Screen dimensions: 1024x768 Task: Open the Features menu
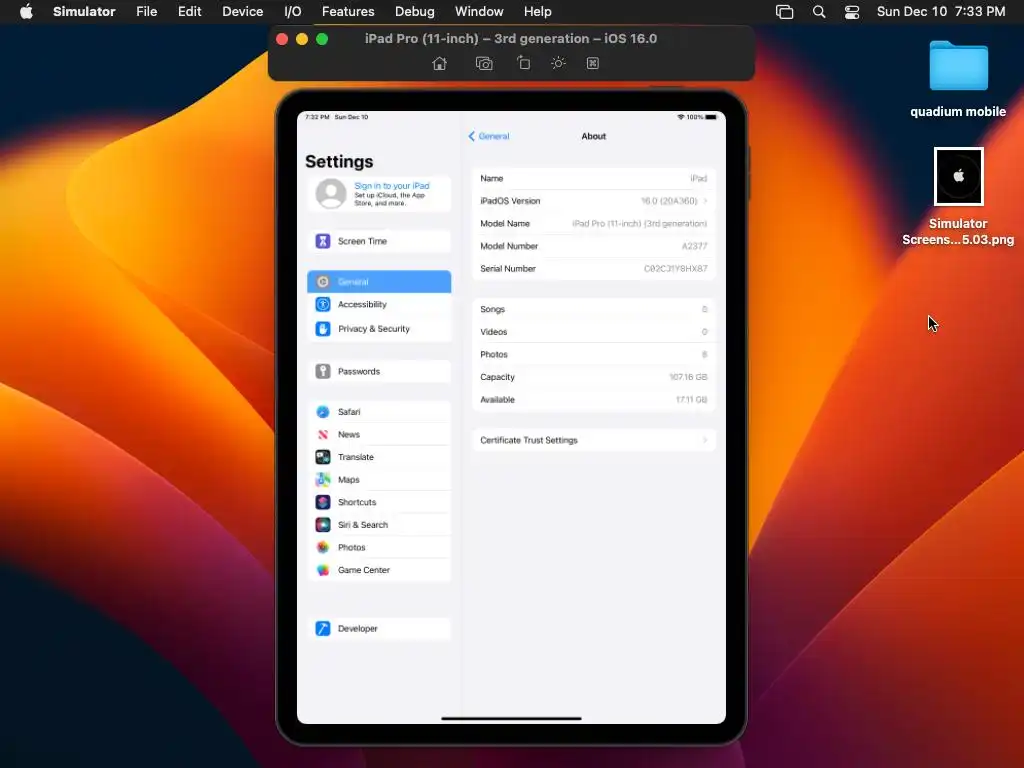point(348,11)
